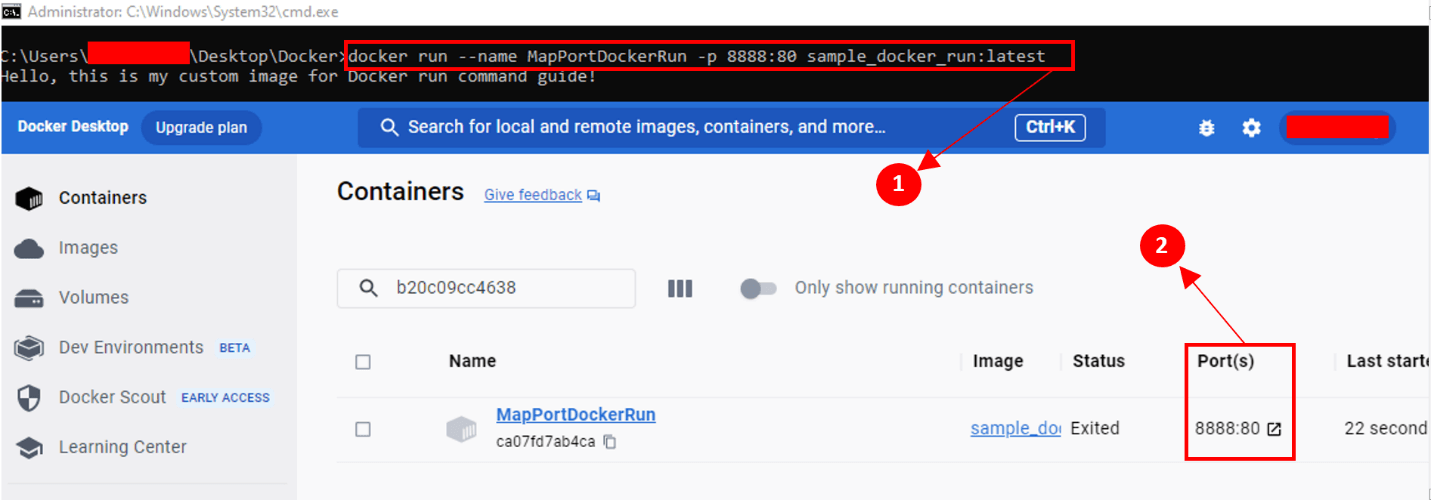Open Docker Scout in sidebar
This screenshot has height=500, width=1431.
[x=112, y=398]
